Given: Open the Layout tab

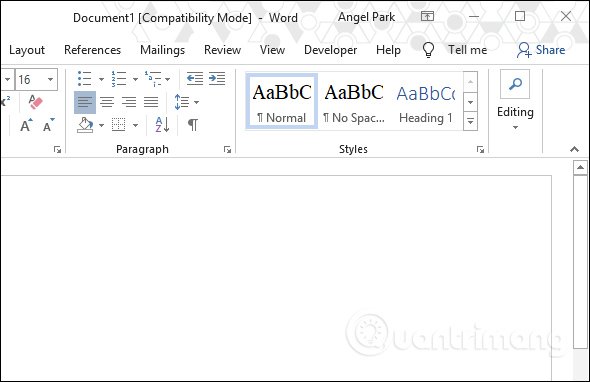Looking at the screenshot, I should point(27,50).
